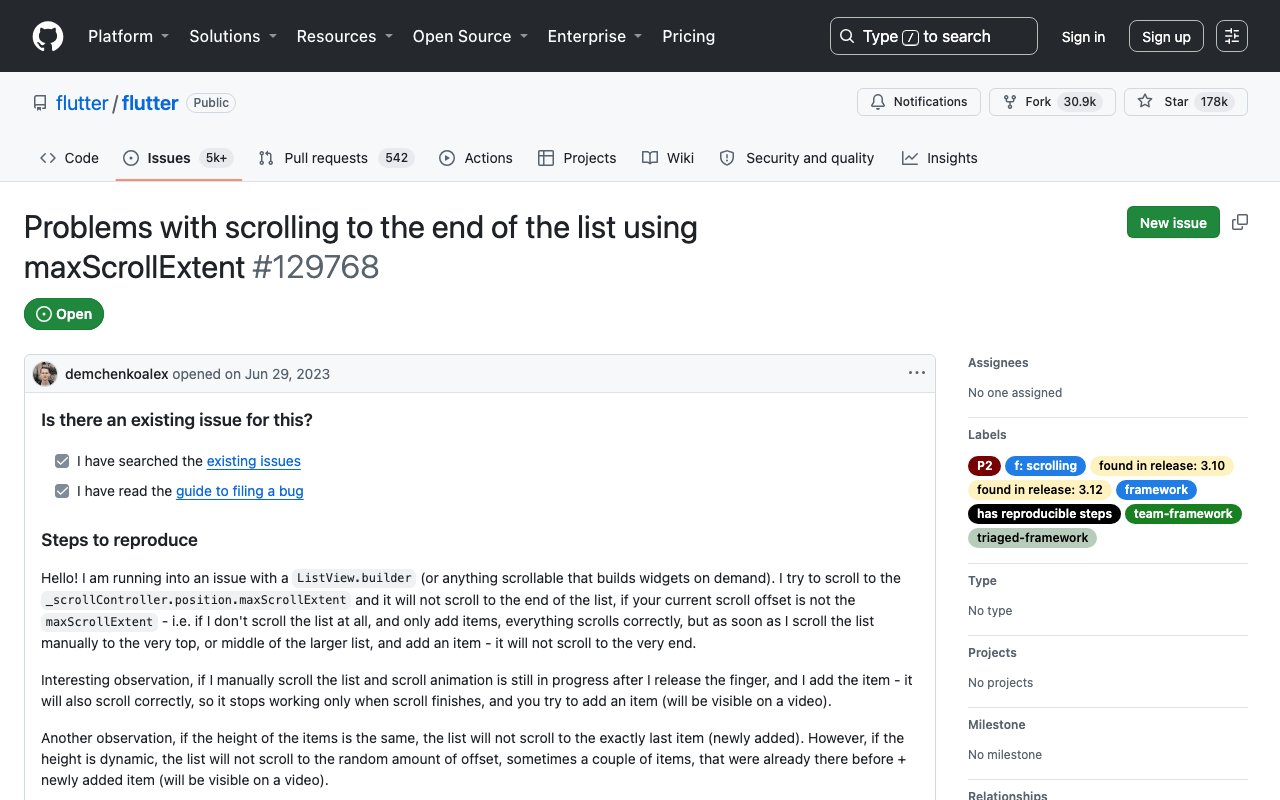
Task: Click the 'No one assigned' text
Action: (x=1015, y=393)
